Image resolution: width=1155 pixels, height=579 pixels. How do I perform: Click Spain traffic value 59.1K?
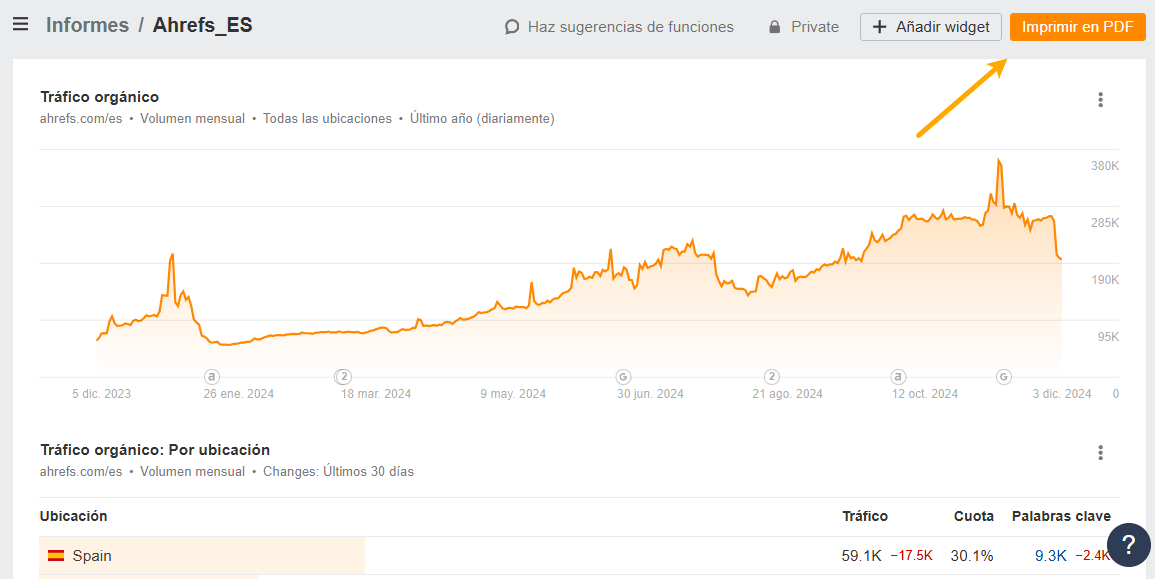click(x=861, y=556)
